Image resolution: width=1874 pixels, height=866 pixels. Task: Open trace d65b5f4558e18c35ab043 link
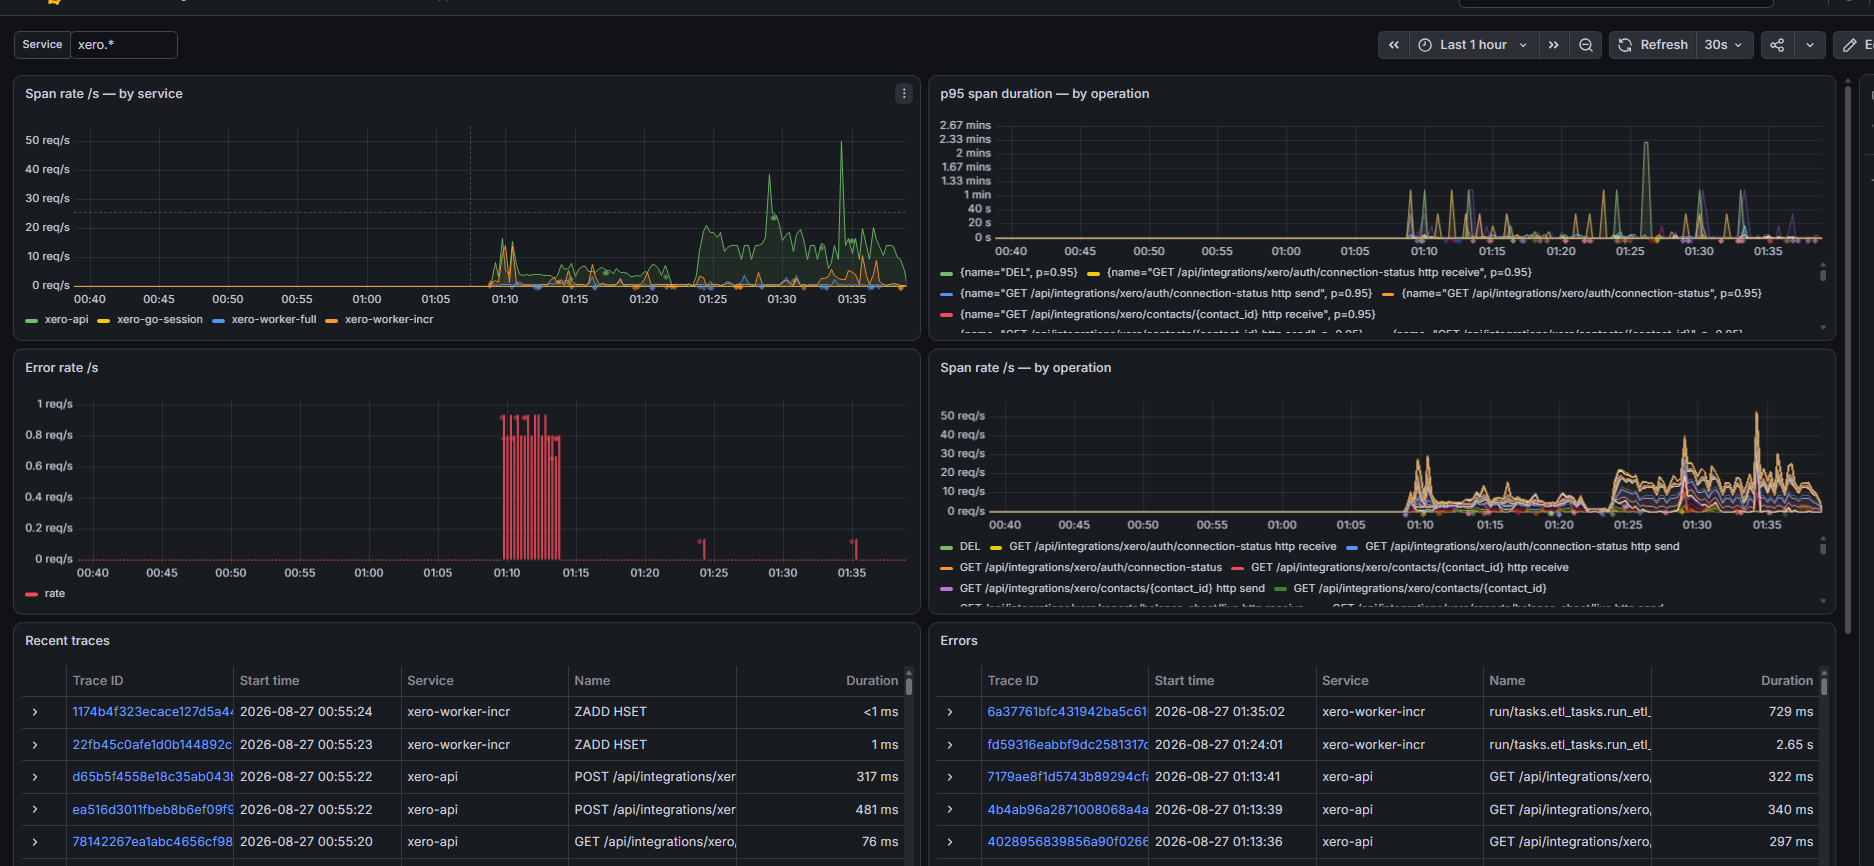pyautogui.click(x=152, y=777)
